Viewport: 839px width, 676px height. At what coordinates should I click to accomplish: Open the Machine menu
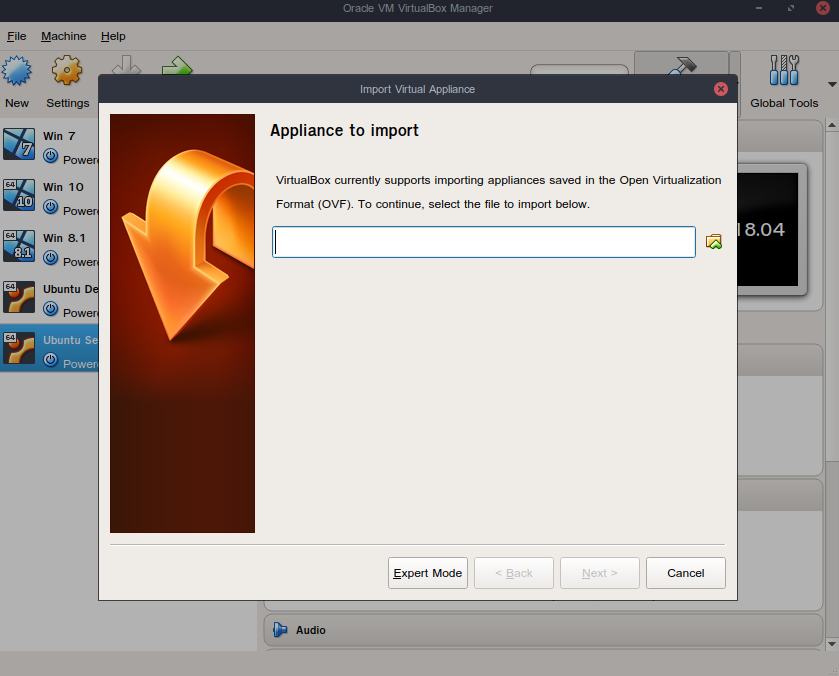coord(64,36)
